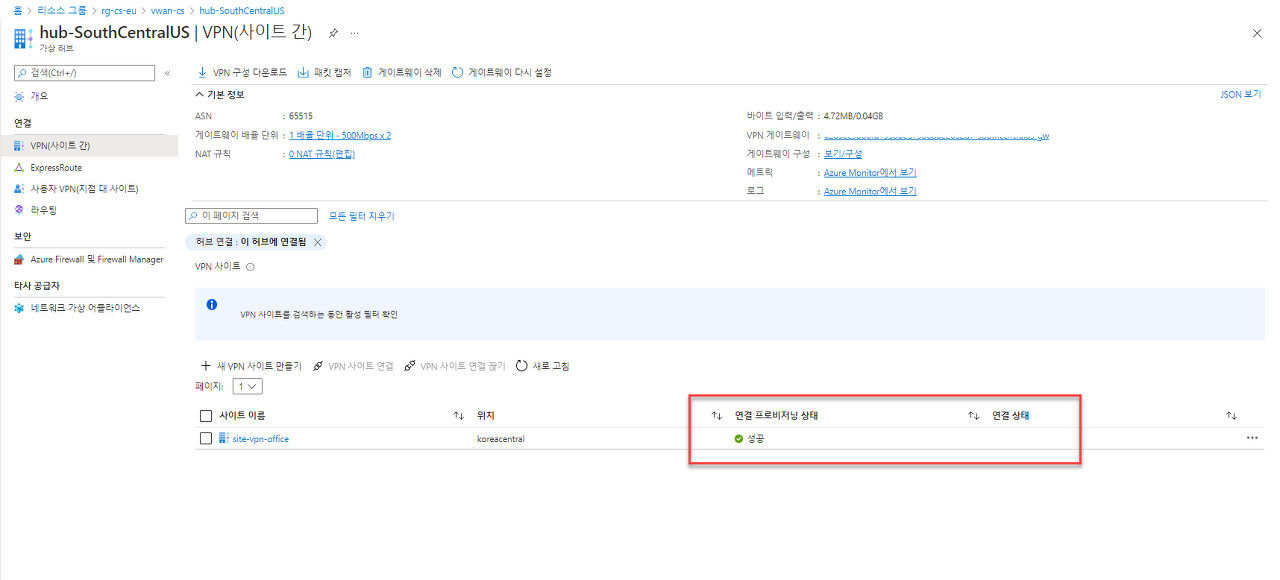Sort by 연결 상태 column arrows
The image size is (1280, 580).
1232,415
